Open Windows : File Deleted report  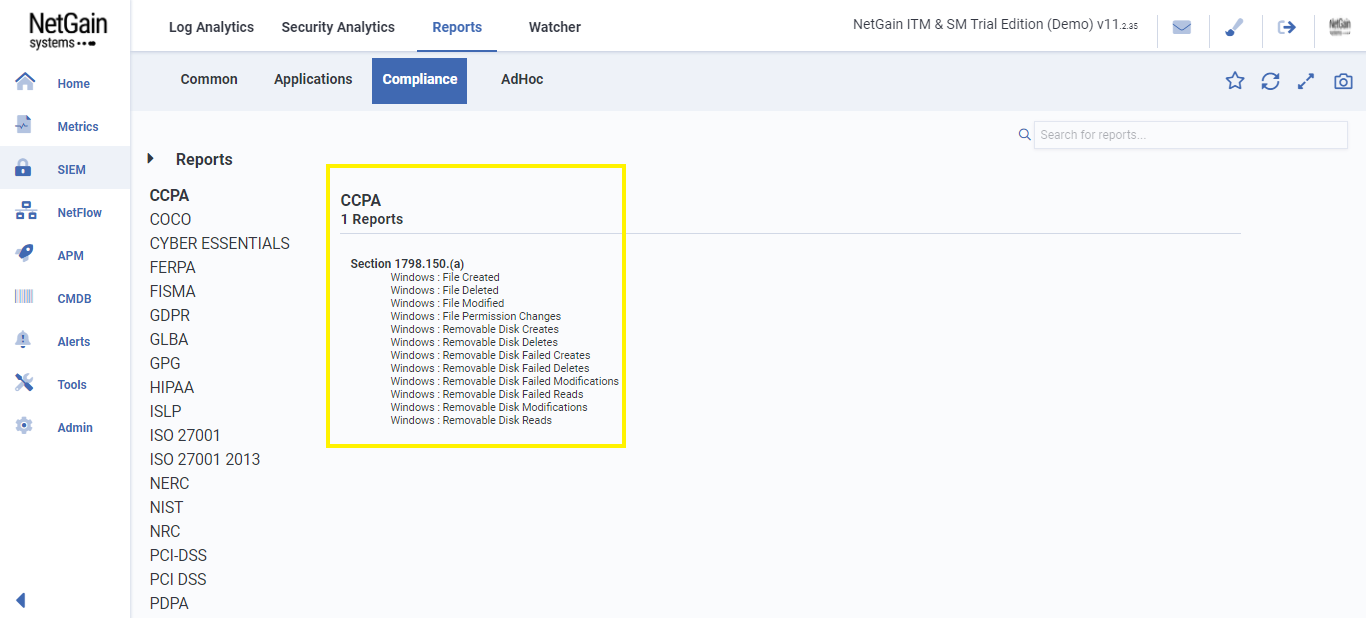444,290
